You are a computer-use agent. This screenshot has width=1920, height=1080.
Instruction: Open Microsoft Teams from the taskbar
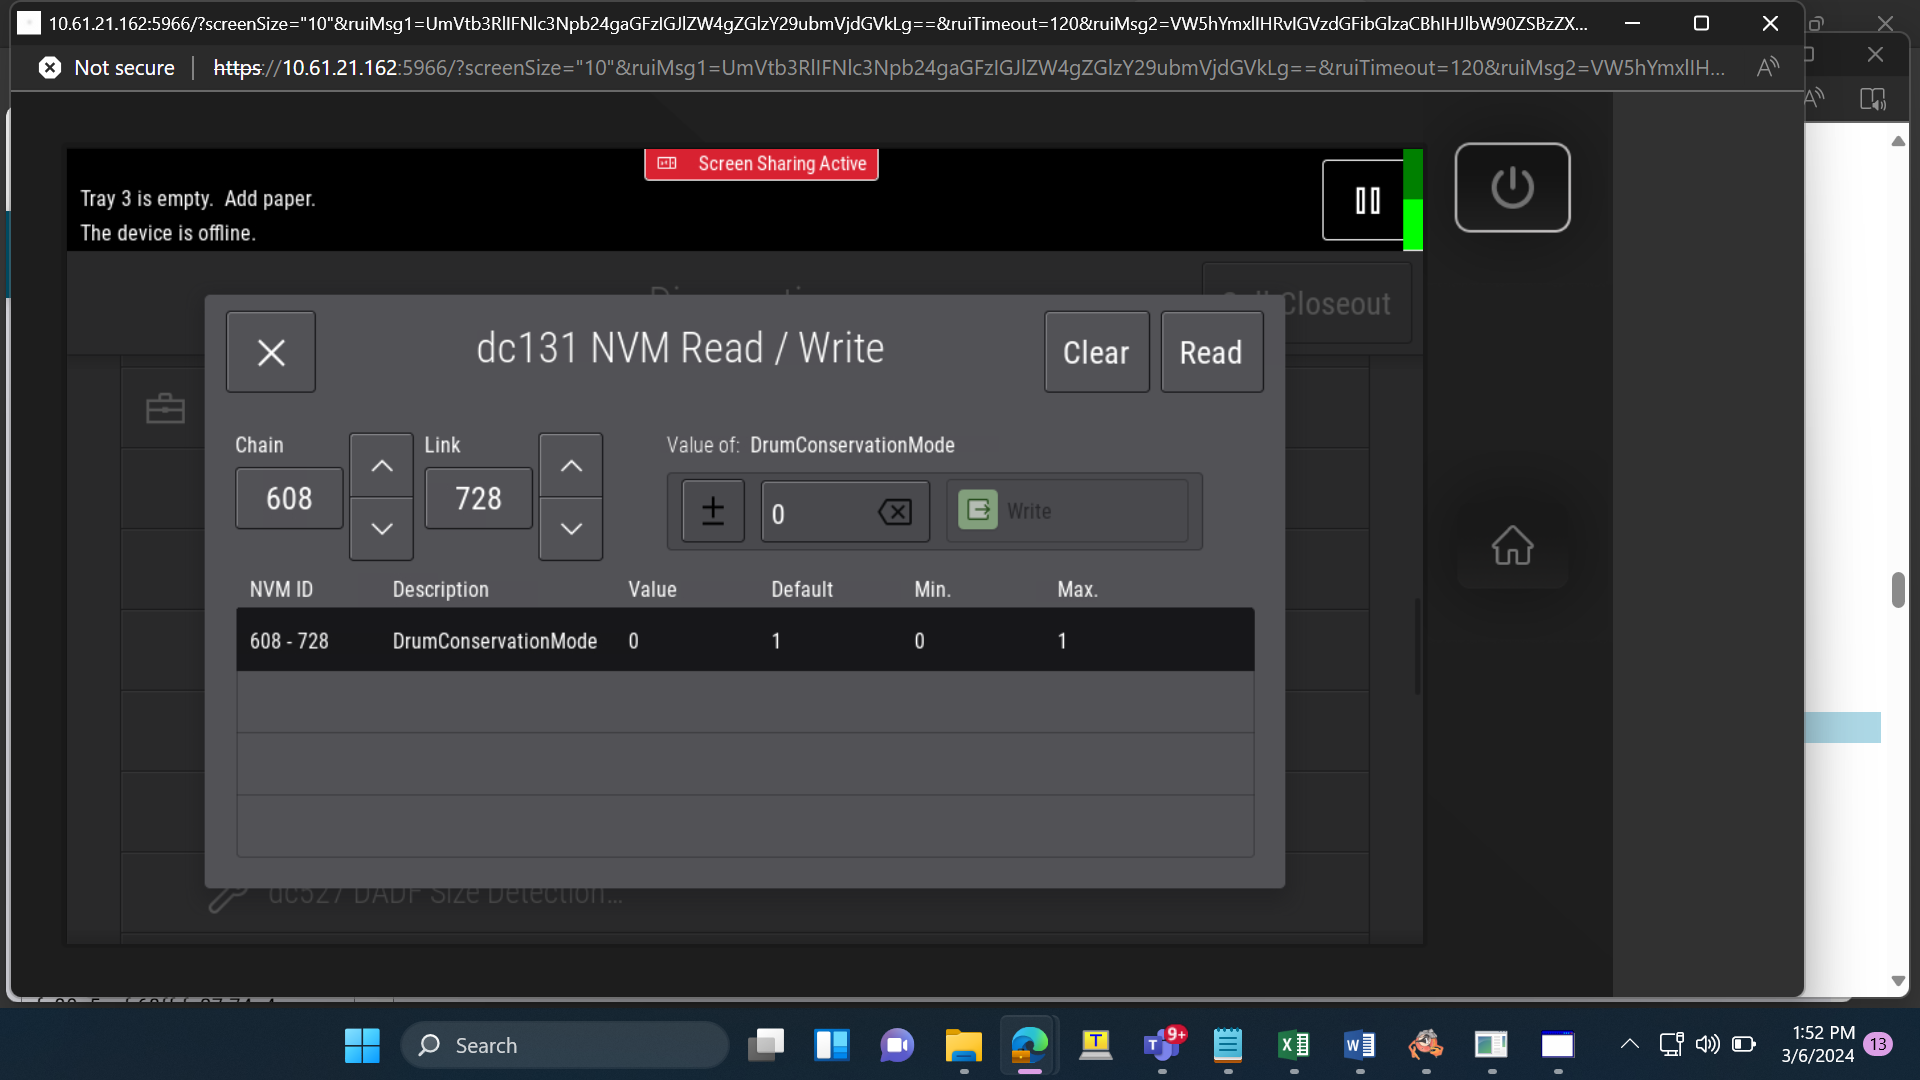click(1162, 1045)
